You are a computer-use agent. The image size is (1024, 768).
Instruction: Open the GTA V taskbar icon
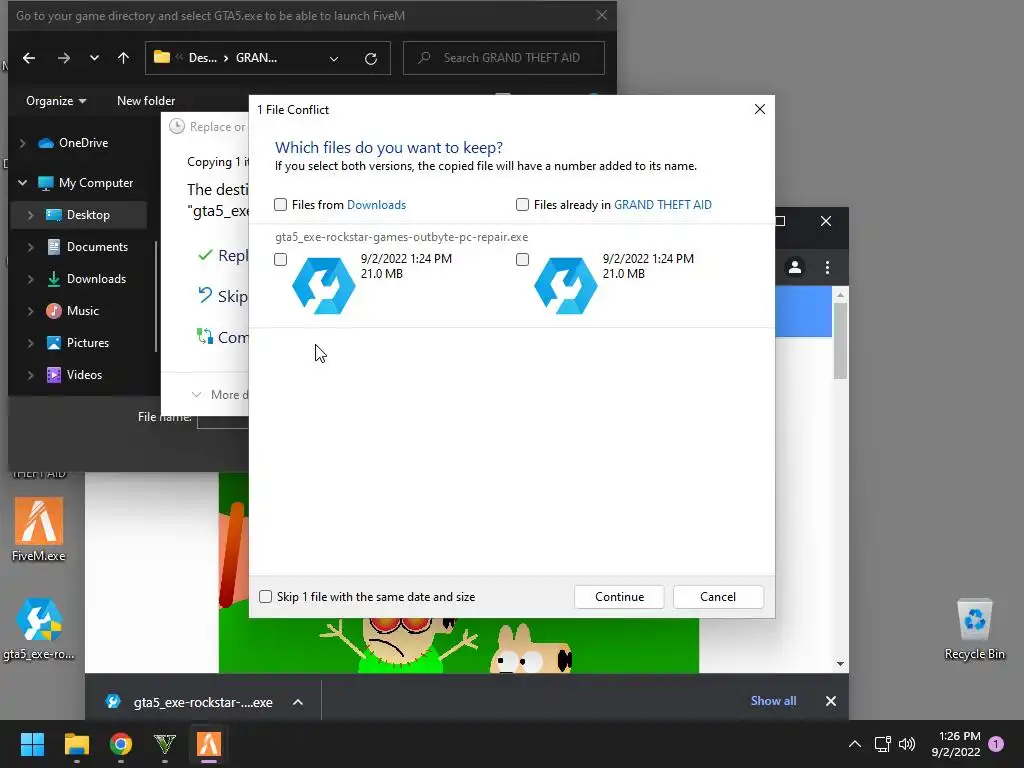tap(165, 744)
